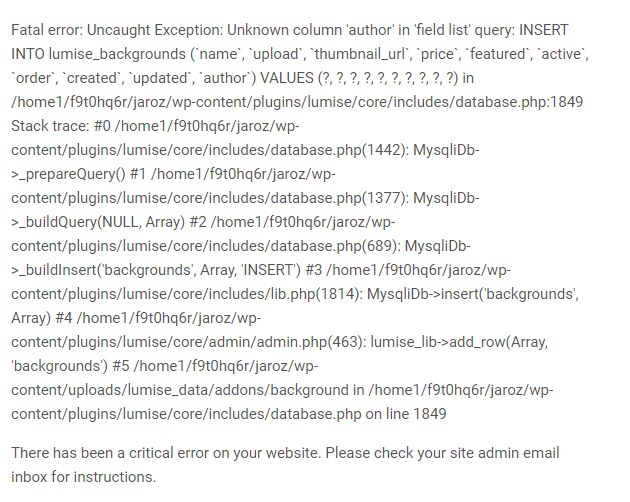Click 'admin.php(463)' file reference
The height and width of the screenshot is (502, 630).
[x=311, y=342]
